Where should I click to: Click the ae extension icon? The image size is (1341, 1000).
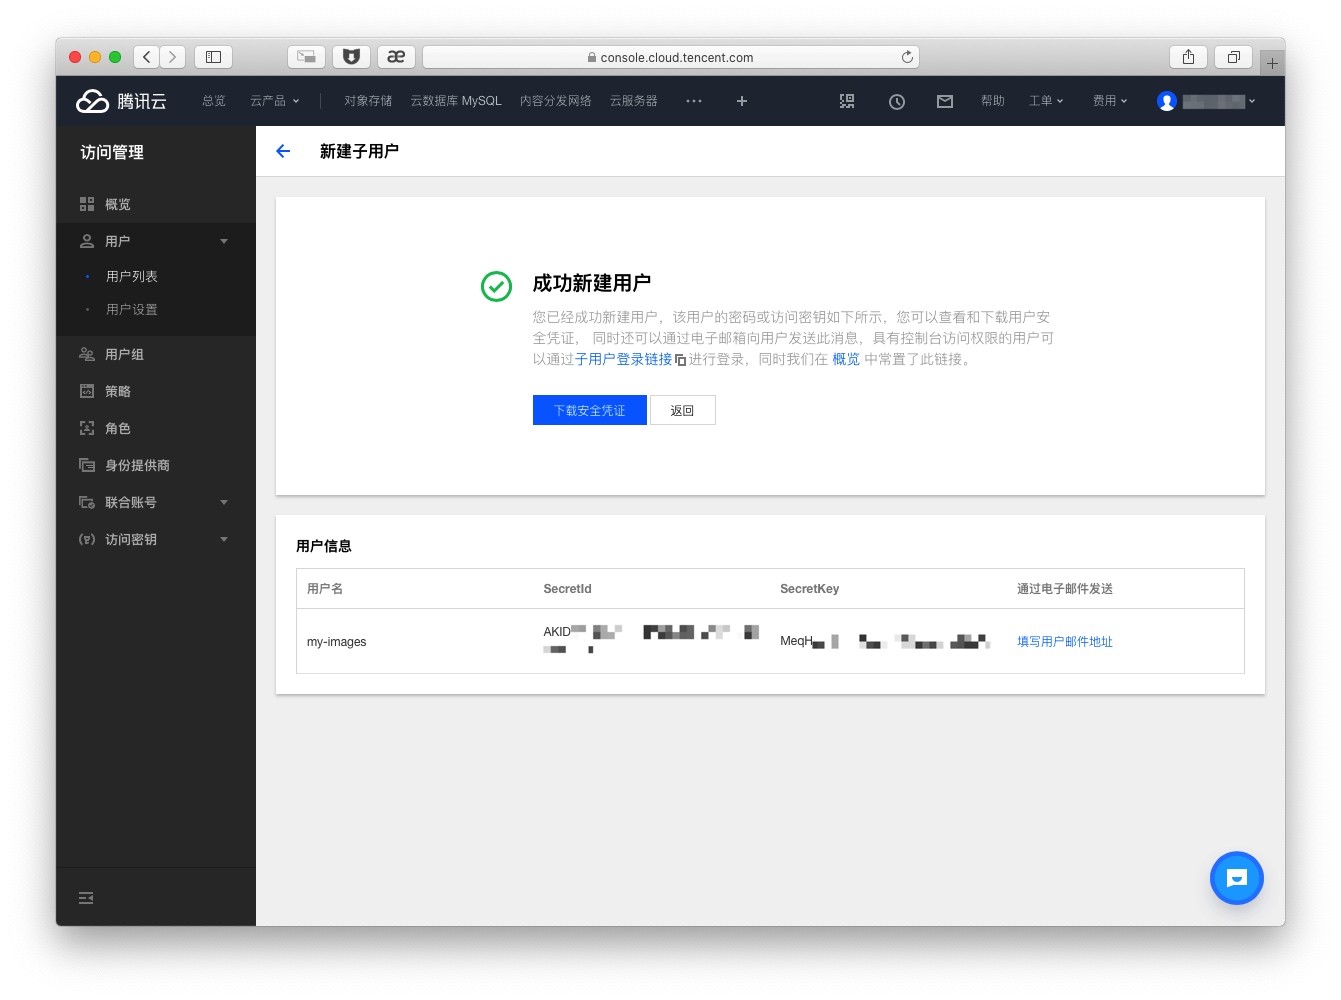[x=396, y=57]
